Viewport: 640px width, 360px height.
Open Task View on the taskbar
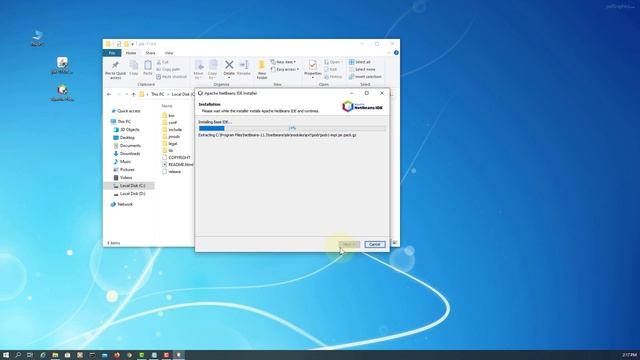pos(30,355)
